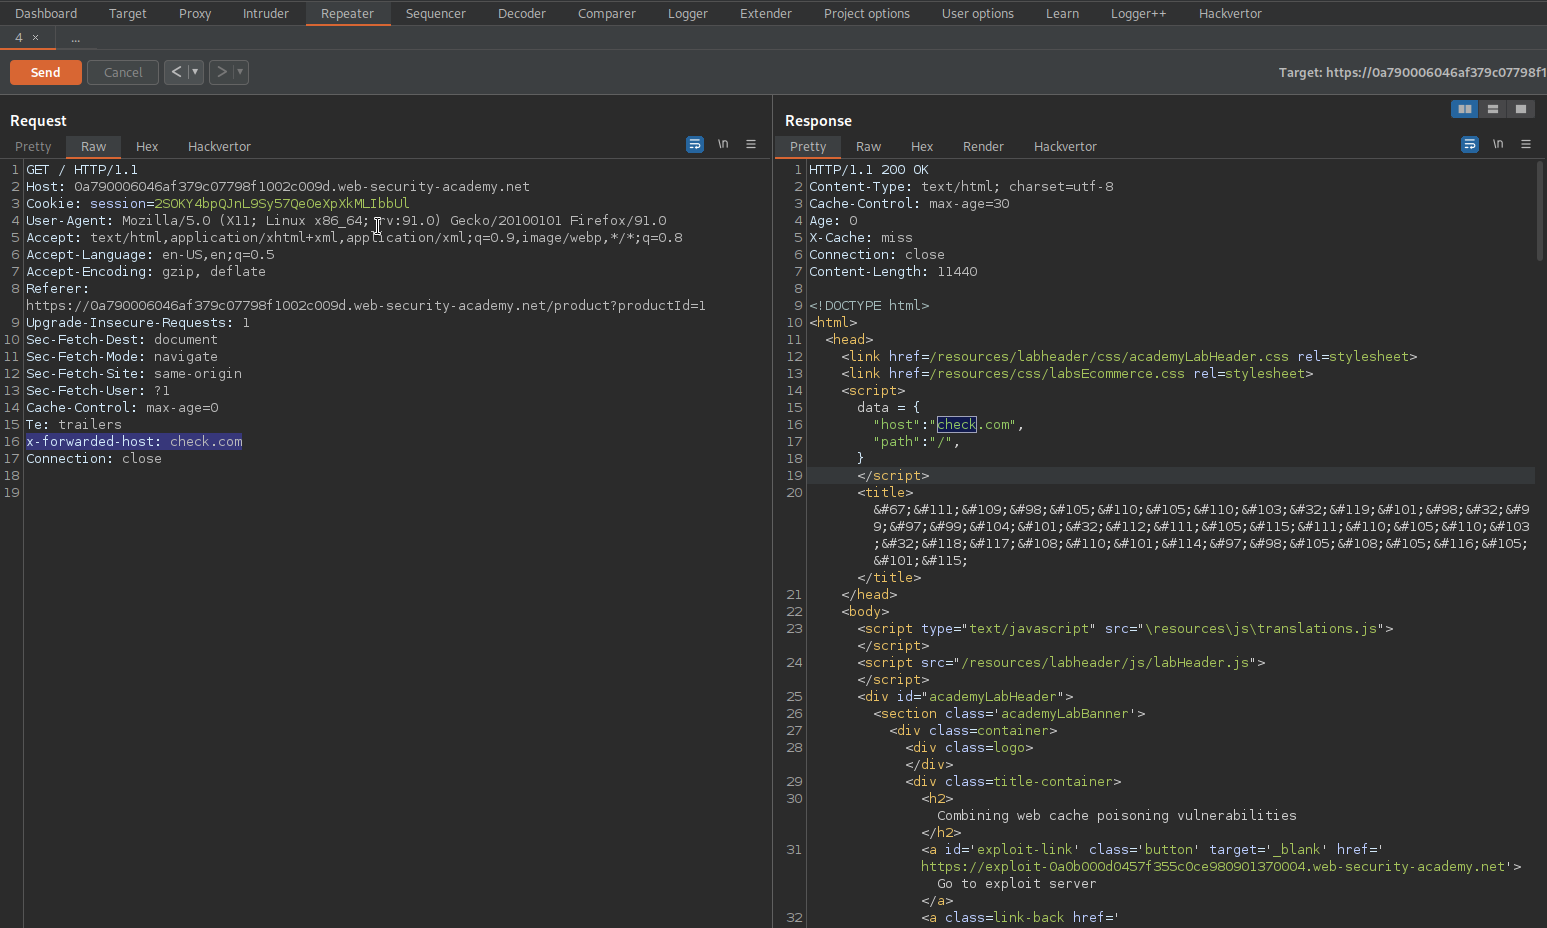The width and height of the screenshot is (1547, 928).
Task: Select the Repeater tab
Action: pos(347,14)
